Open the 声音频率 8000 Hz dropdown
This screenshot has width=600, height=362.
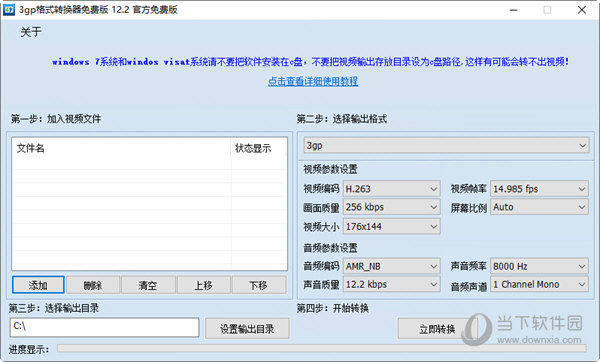point(539,266)
